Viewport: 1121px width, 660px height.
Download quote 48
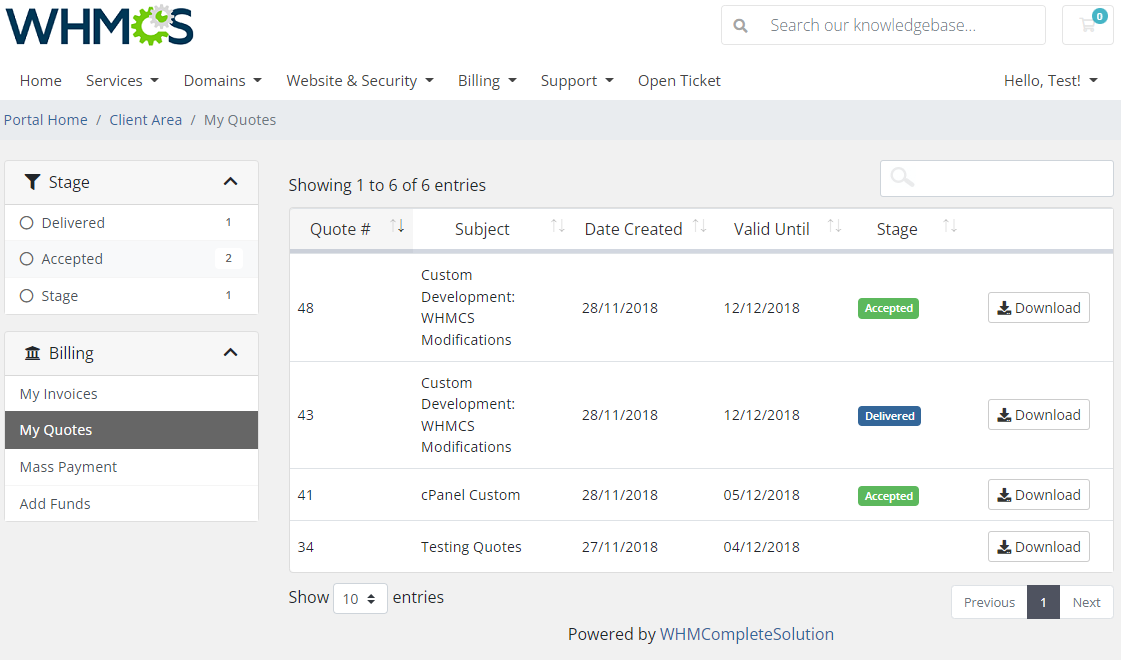pyautogui.click(x=1039, y=307)
